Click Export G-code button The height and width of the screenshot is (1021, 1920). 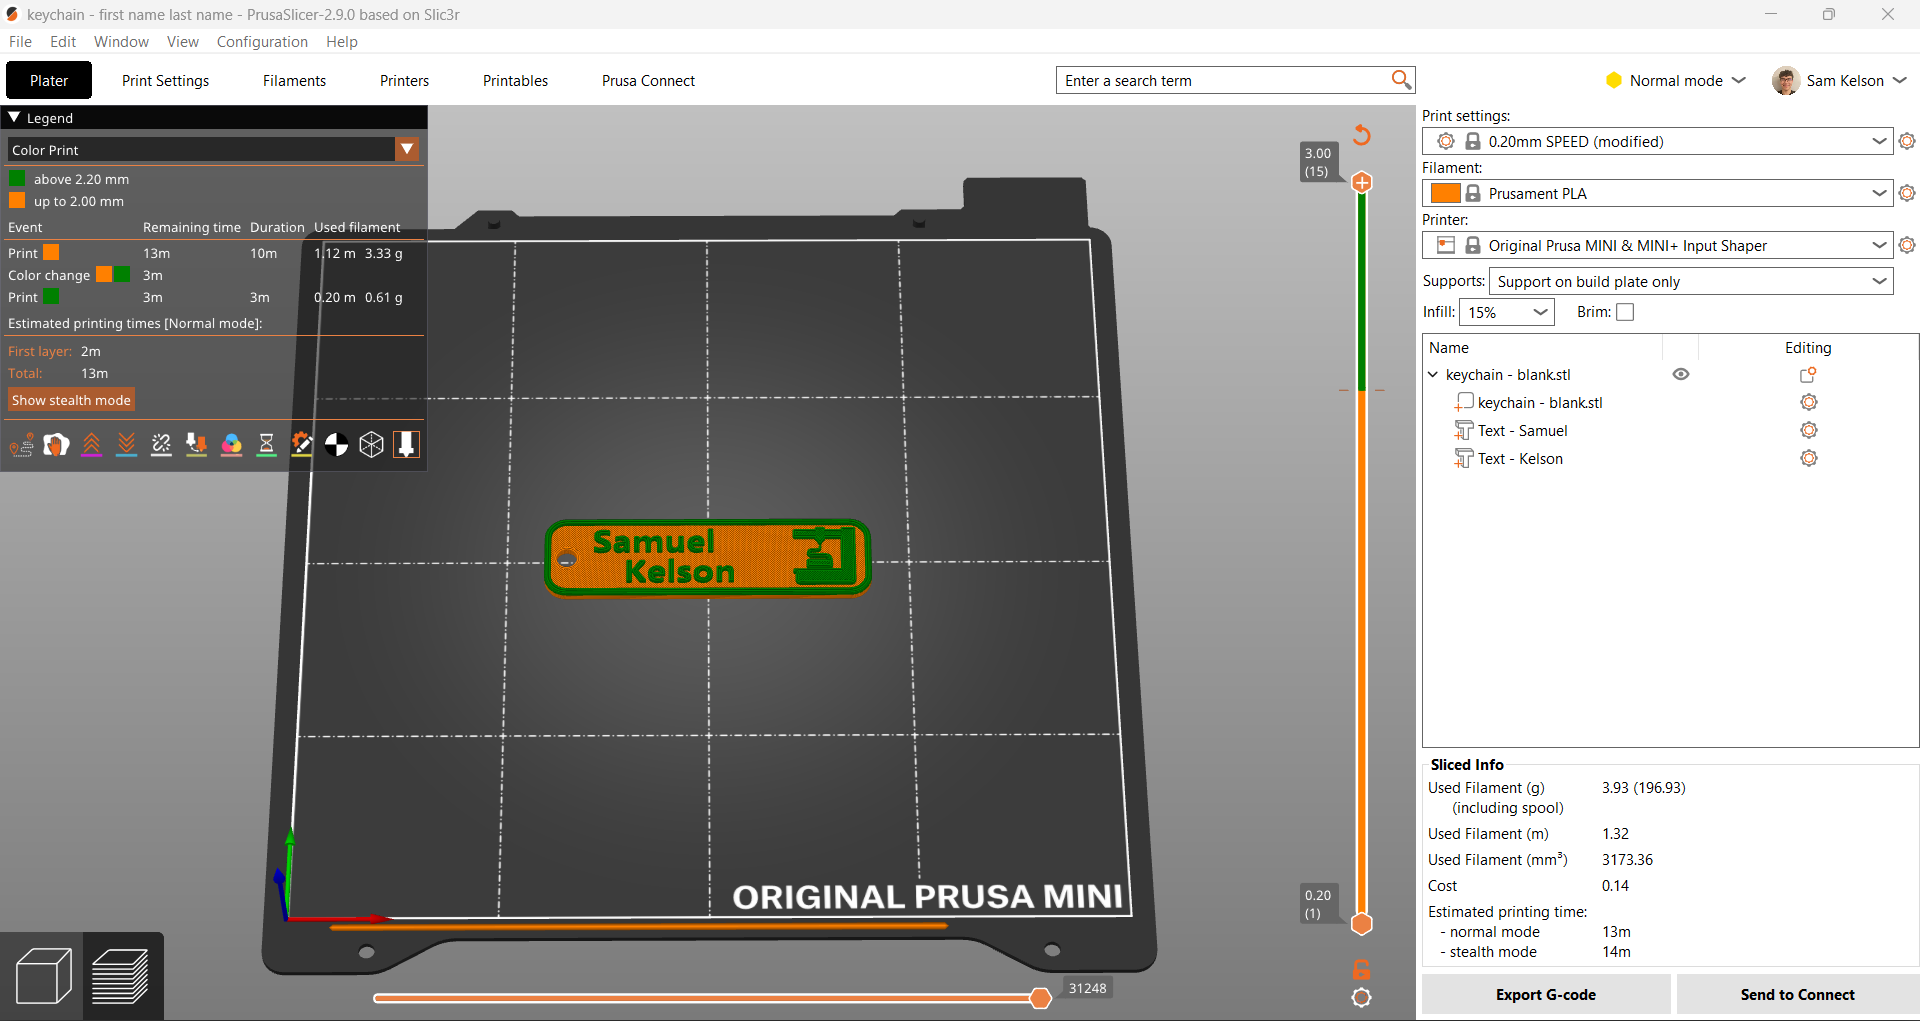(1546, 995)
